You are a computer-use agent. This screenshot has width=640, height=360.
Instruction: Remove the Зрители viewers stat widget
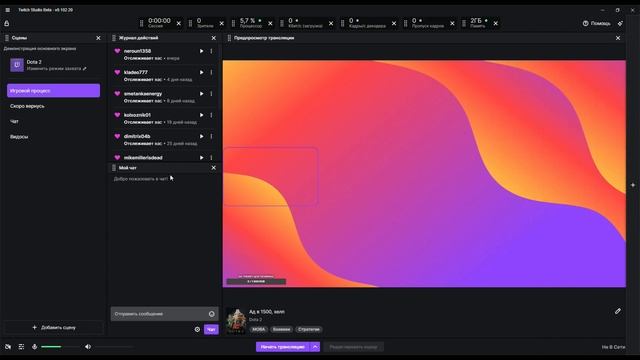(222, 23)
